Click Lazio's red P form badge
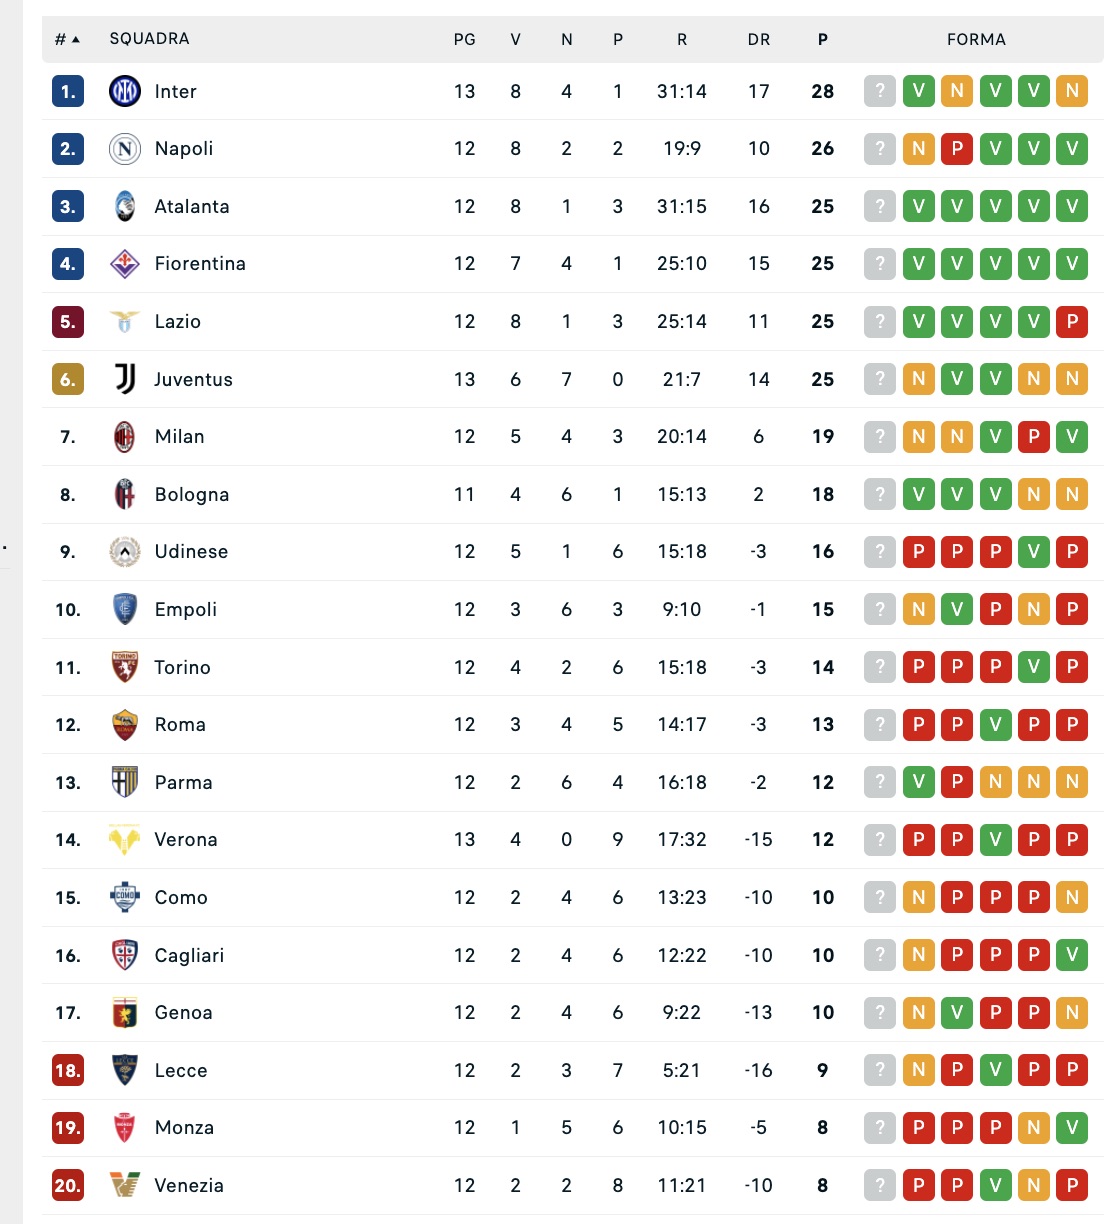The image size is (1112, 1224). pyautogui.click(x=1072, y=322)
